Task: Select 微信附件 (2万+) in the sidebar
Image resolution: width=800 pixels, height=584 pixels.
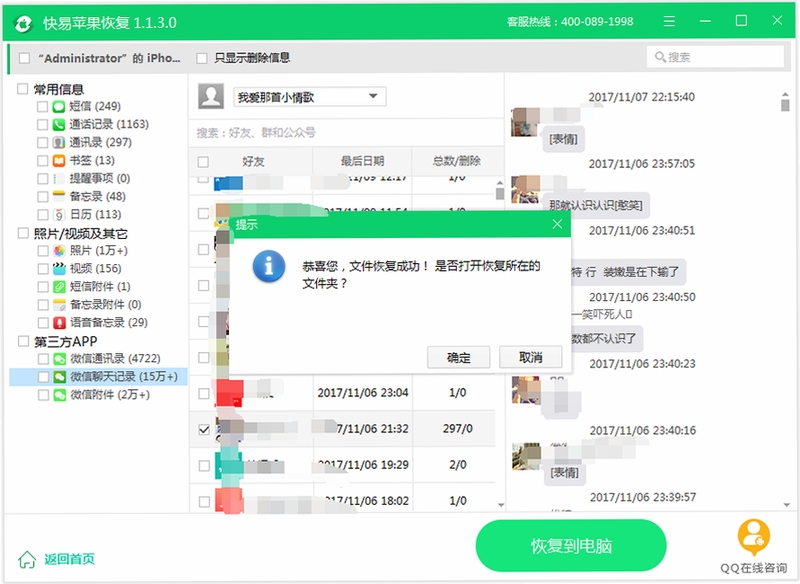Action: coord(110,395)
